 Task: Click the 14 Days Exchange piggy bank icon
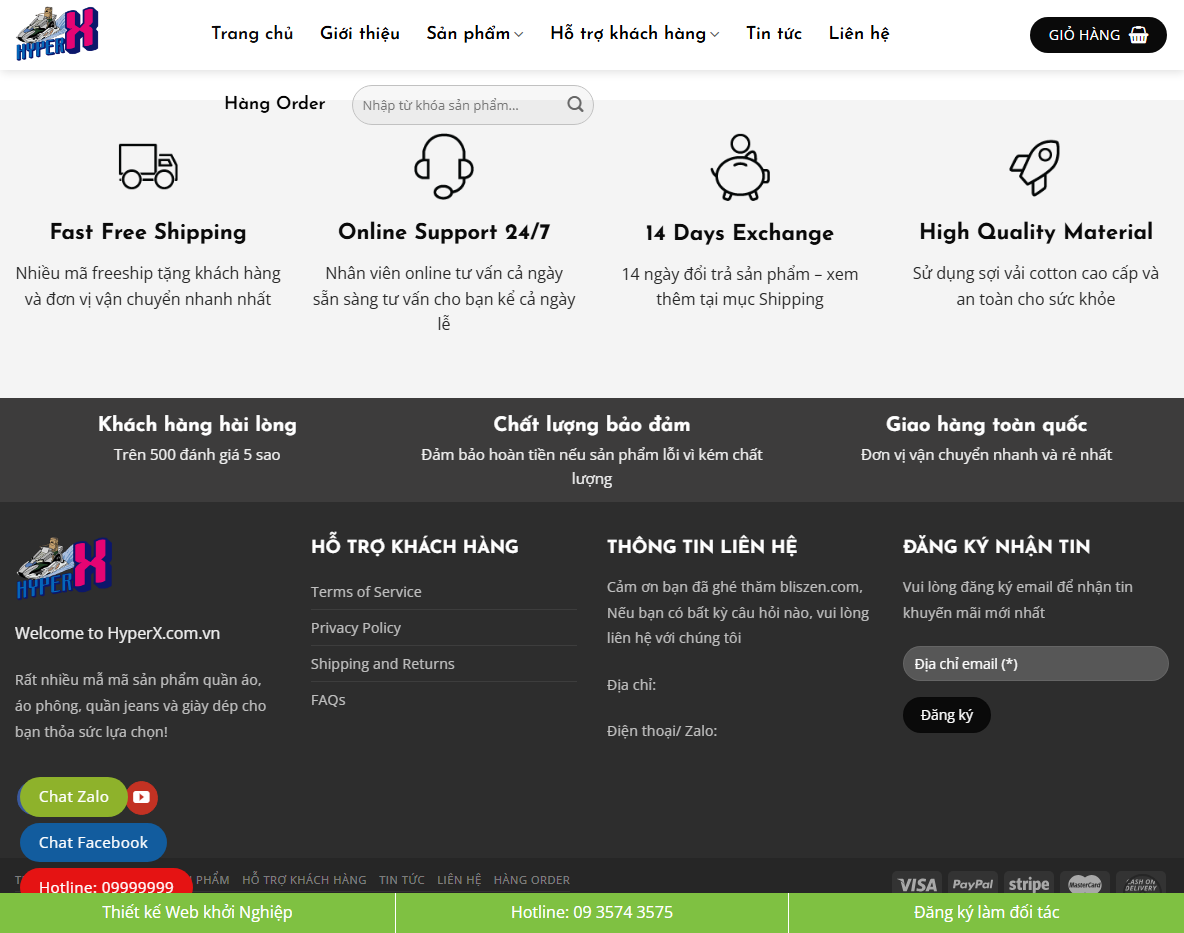(x=740, y=168)
